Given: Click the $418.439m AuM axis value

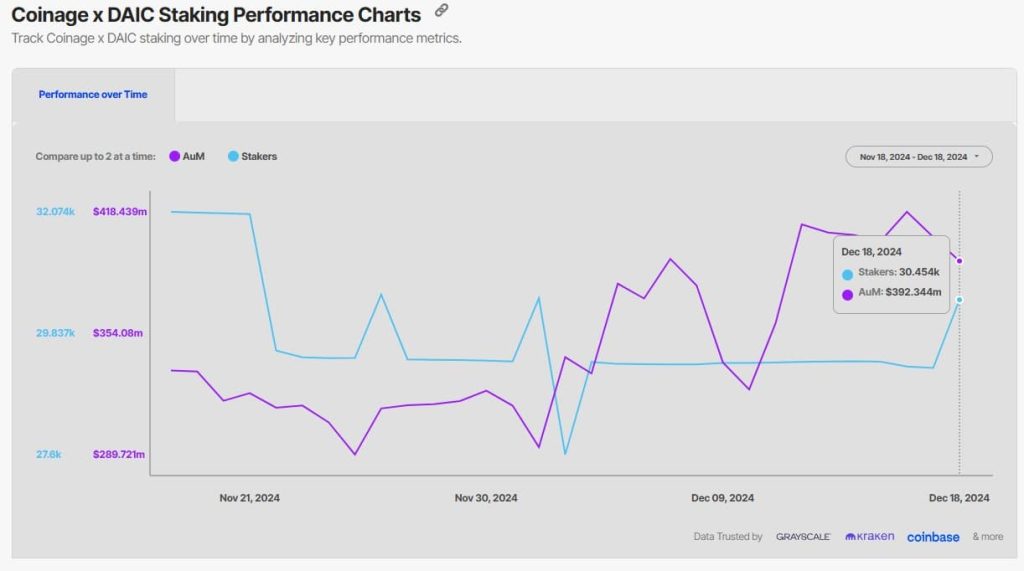Looking at the screenshot, I should [120, 212].
